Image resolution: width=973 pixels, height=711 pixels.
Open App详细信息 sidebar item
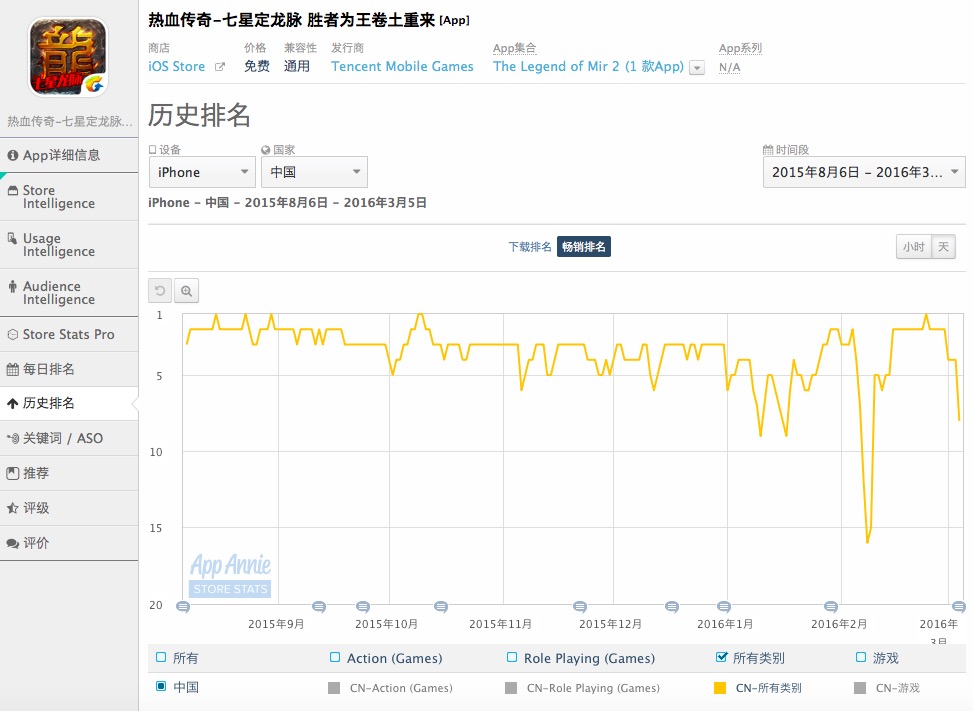pyautogui.click(x=69, y=155)
